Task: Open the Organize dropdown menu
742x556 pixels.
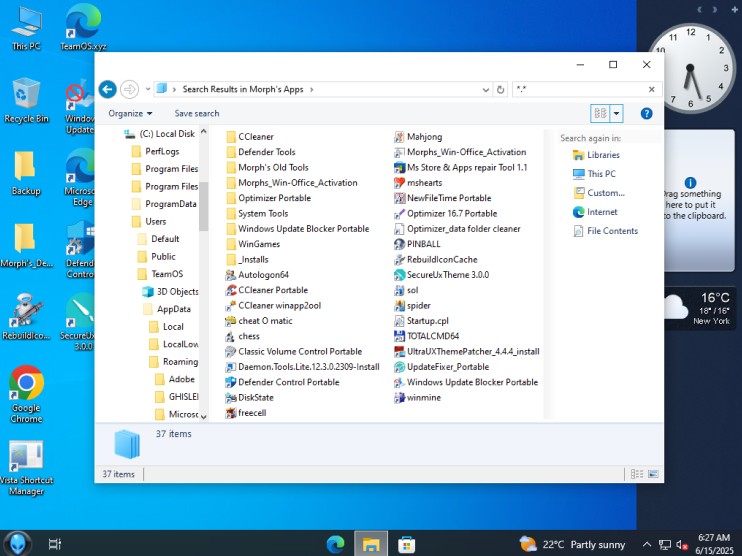Action: [x=130, y=114]
